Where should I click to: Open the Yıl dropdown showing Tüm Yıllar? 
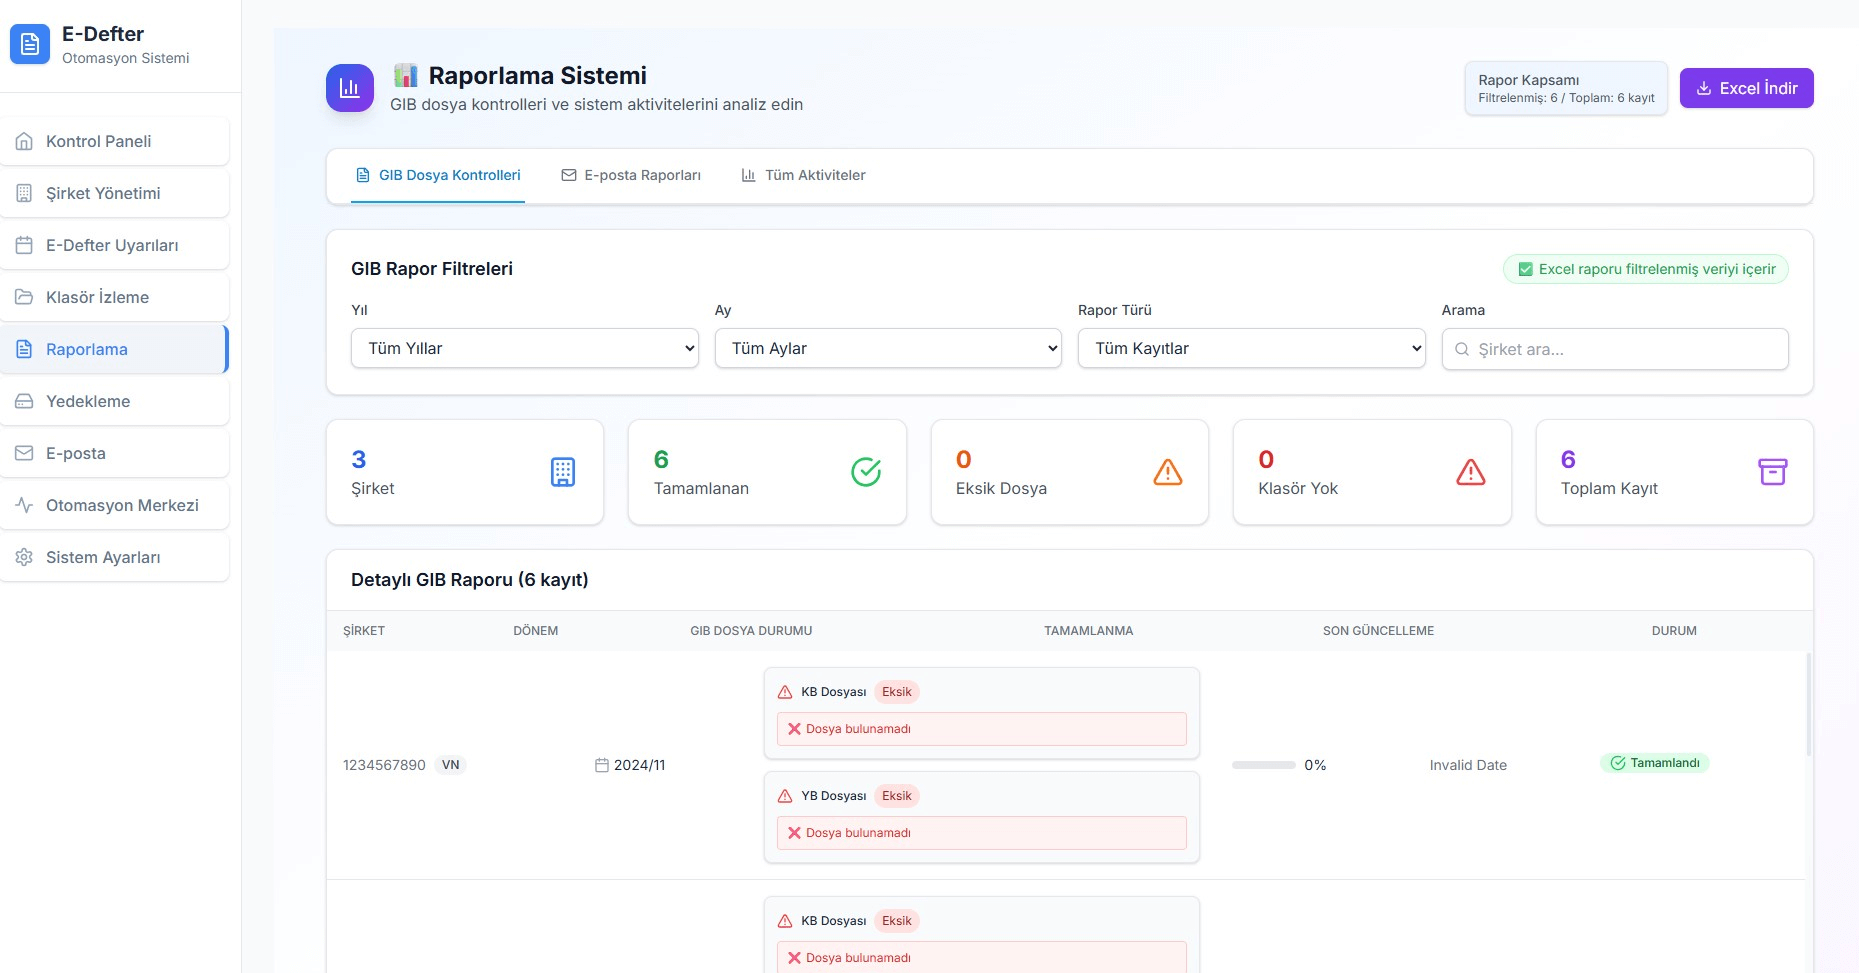pyautogui.click(x=524, y=348)
